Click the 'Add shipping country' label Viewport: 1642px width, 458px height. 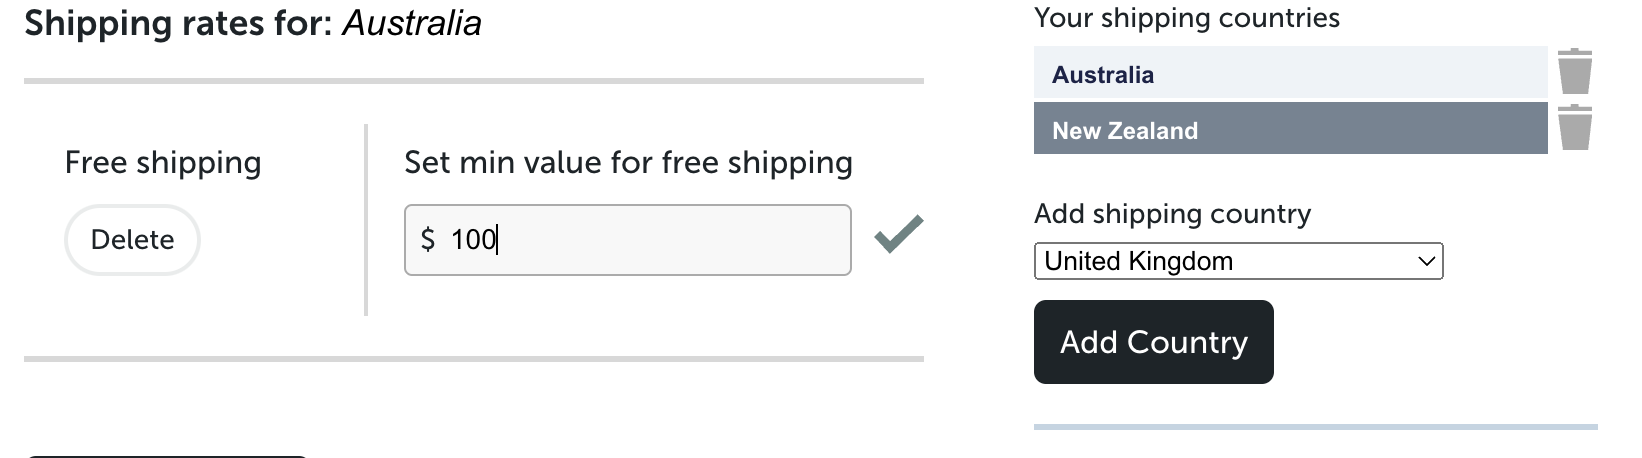[1172, 214]
